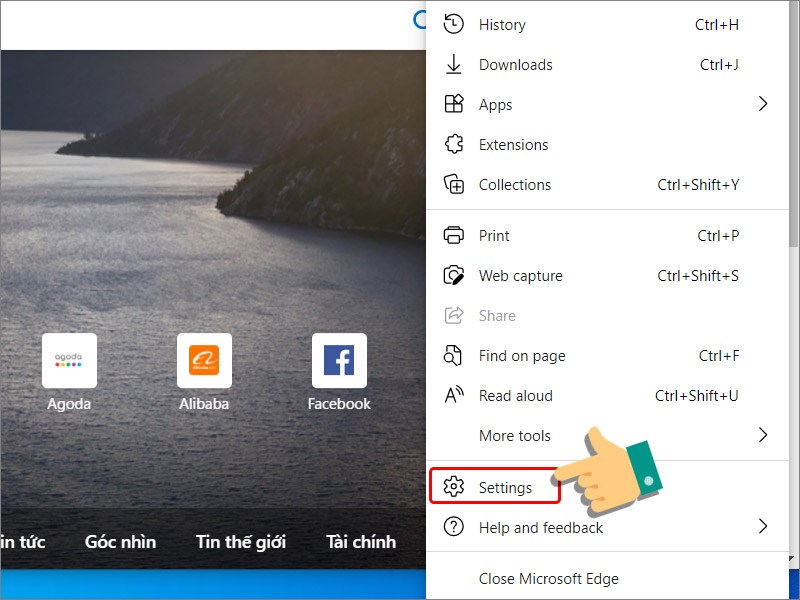800x600 pixels.
Task: Select Close Microsoft Edge
Action: pyautogui.click(x=607, y=579)
